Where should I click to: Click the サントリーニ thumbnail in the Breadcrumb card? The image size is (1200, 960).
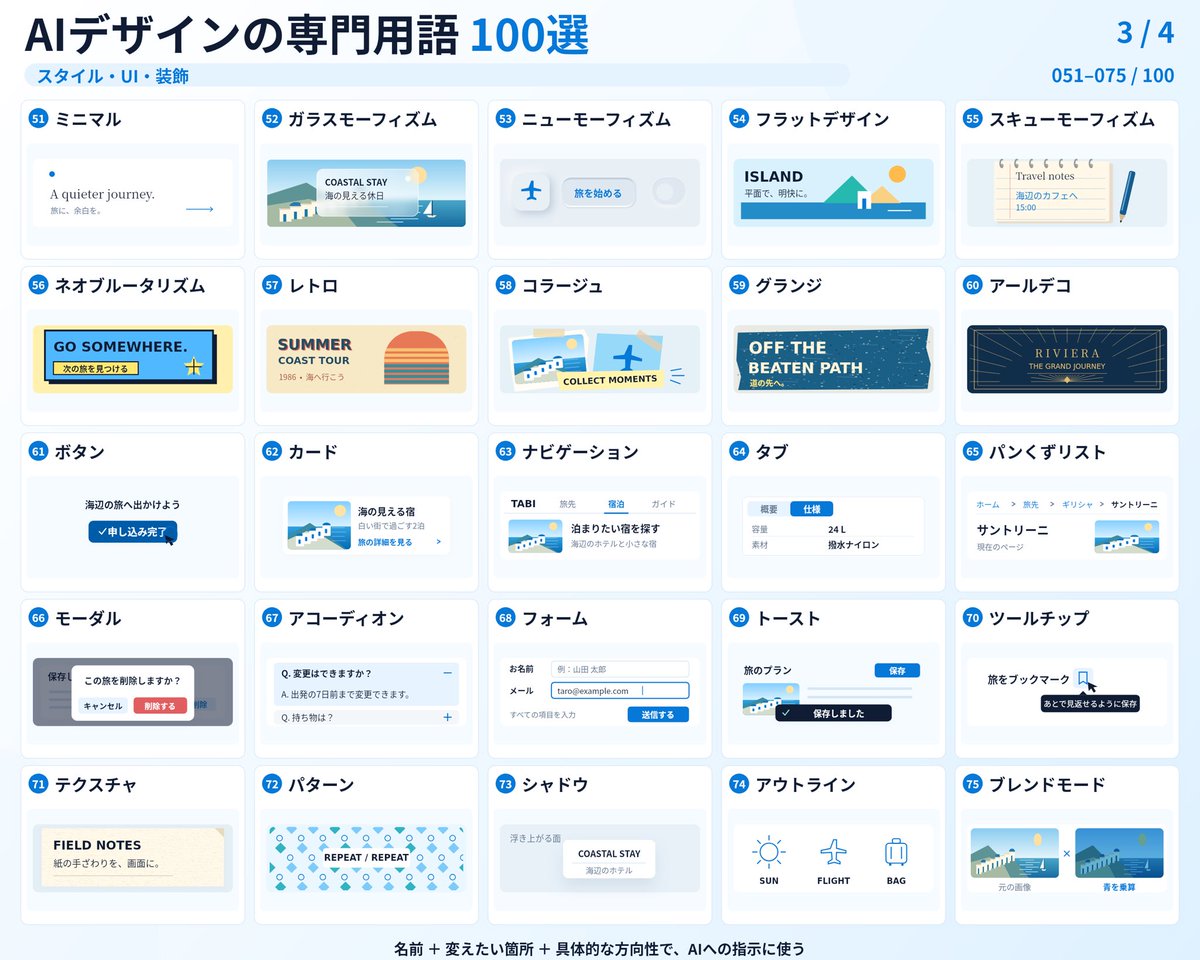point(1127,537)
